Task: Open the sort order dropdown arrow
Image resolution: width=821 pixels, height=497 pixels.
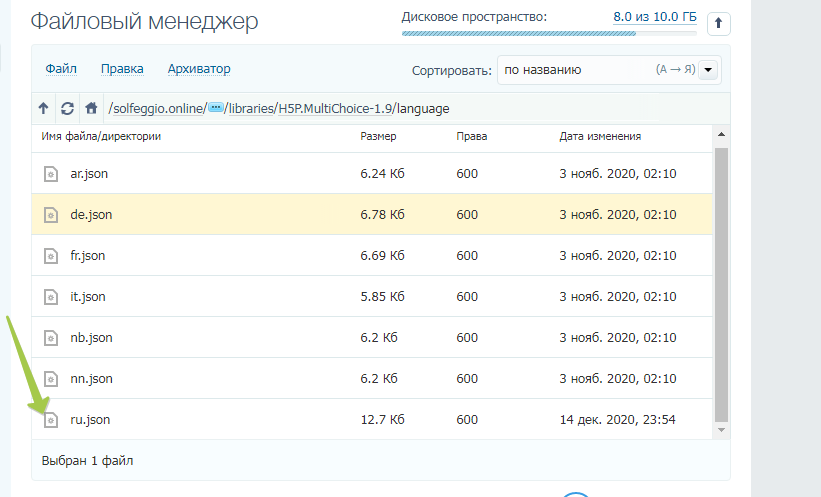Action: click(708, 70)
